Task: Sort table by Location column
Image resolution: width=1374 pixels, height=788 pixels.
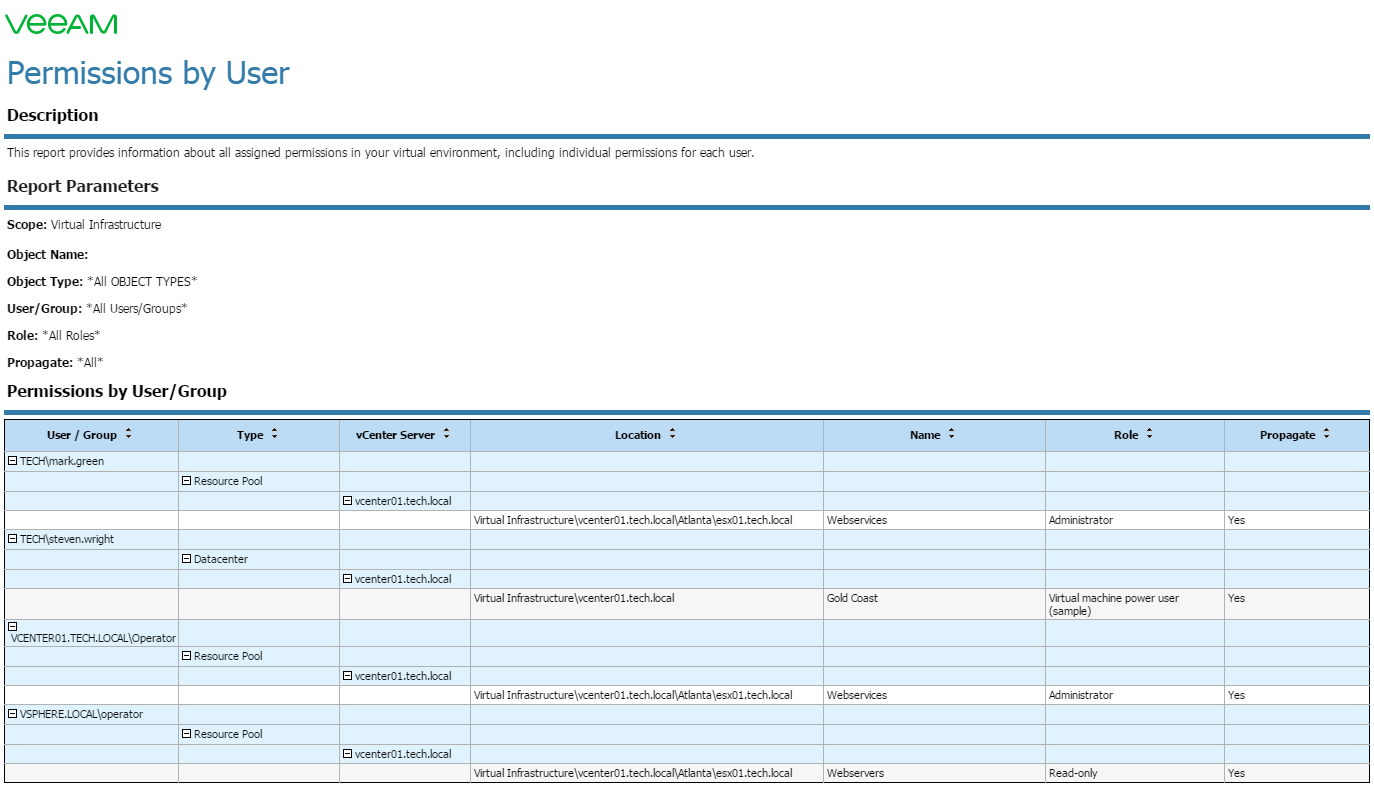Action: 673,434
